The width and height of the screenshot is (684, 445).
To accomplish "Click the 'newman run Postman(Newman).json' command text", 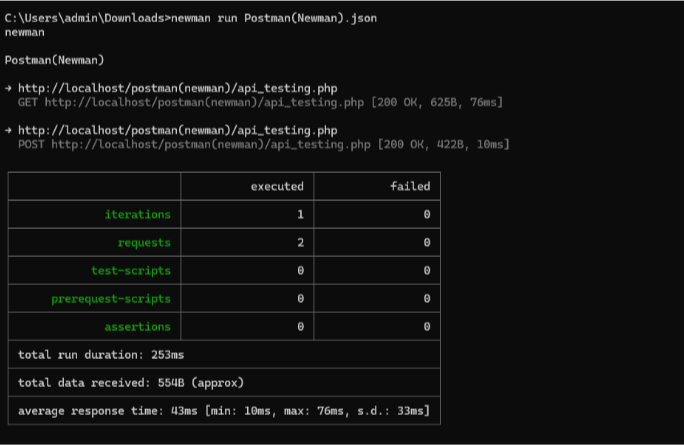I will pos(274,19).
